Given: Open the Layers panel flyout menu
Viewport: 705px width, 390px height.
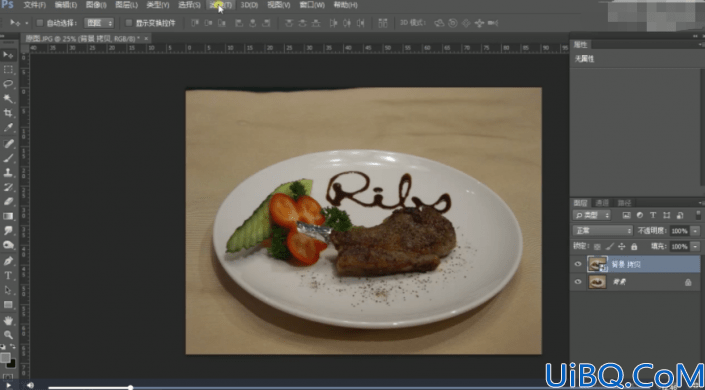Looking at the screenshot, I should (x=701, y=203).
